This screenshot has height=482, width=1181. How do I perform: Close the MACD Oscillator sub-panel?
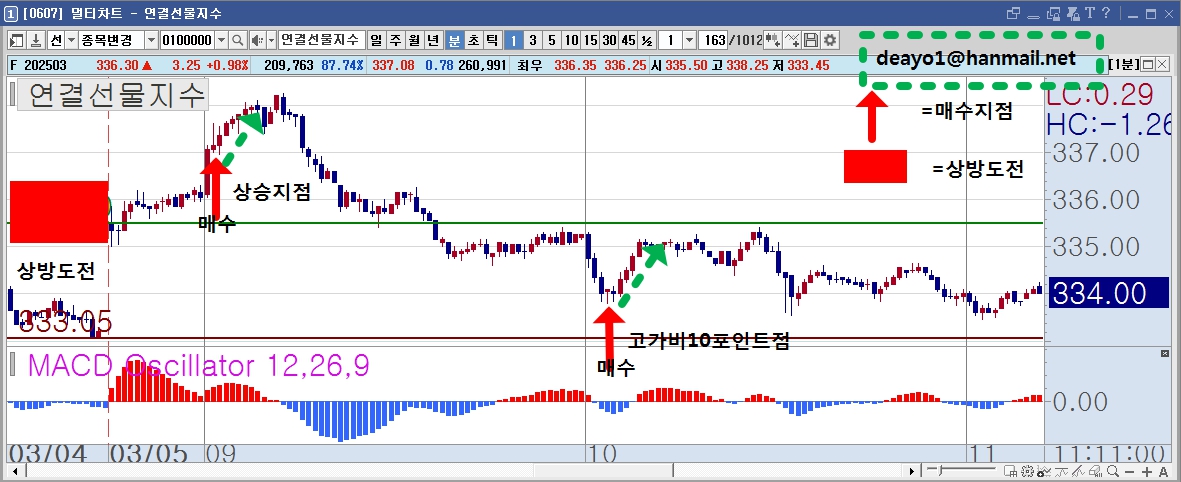click(x=1167, y=353)
